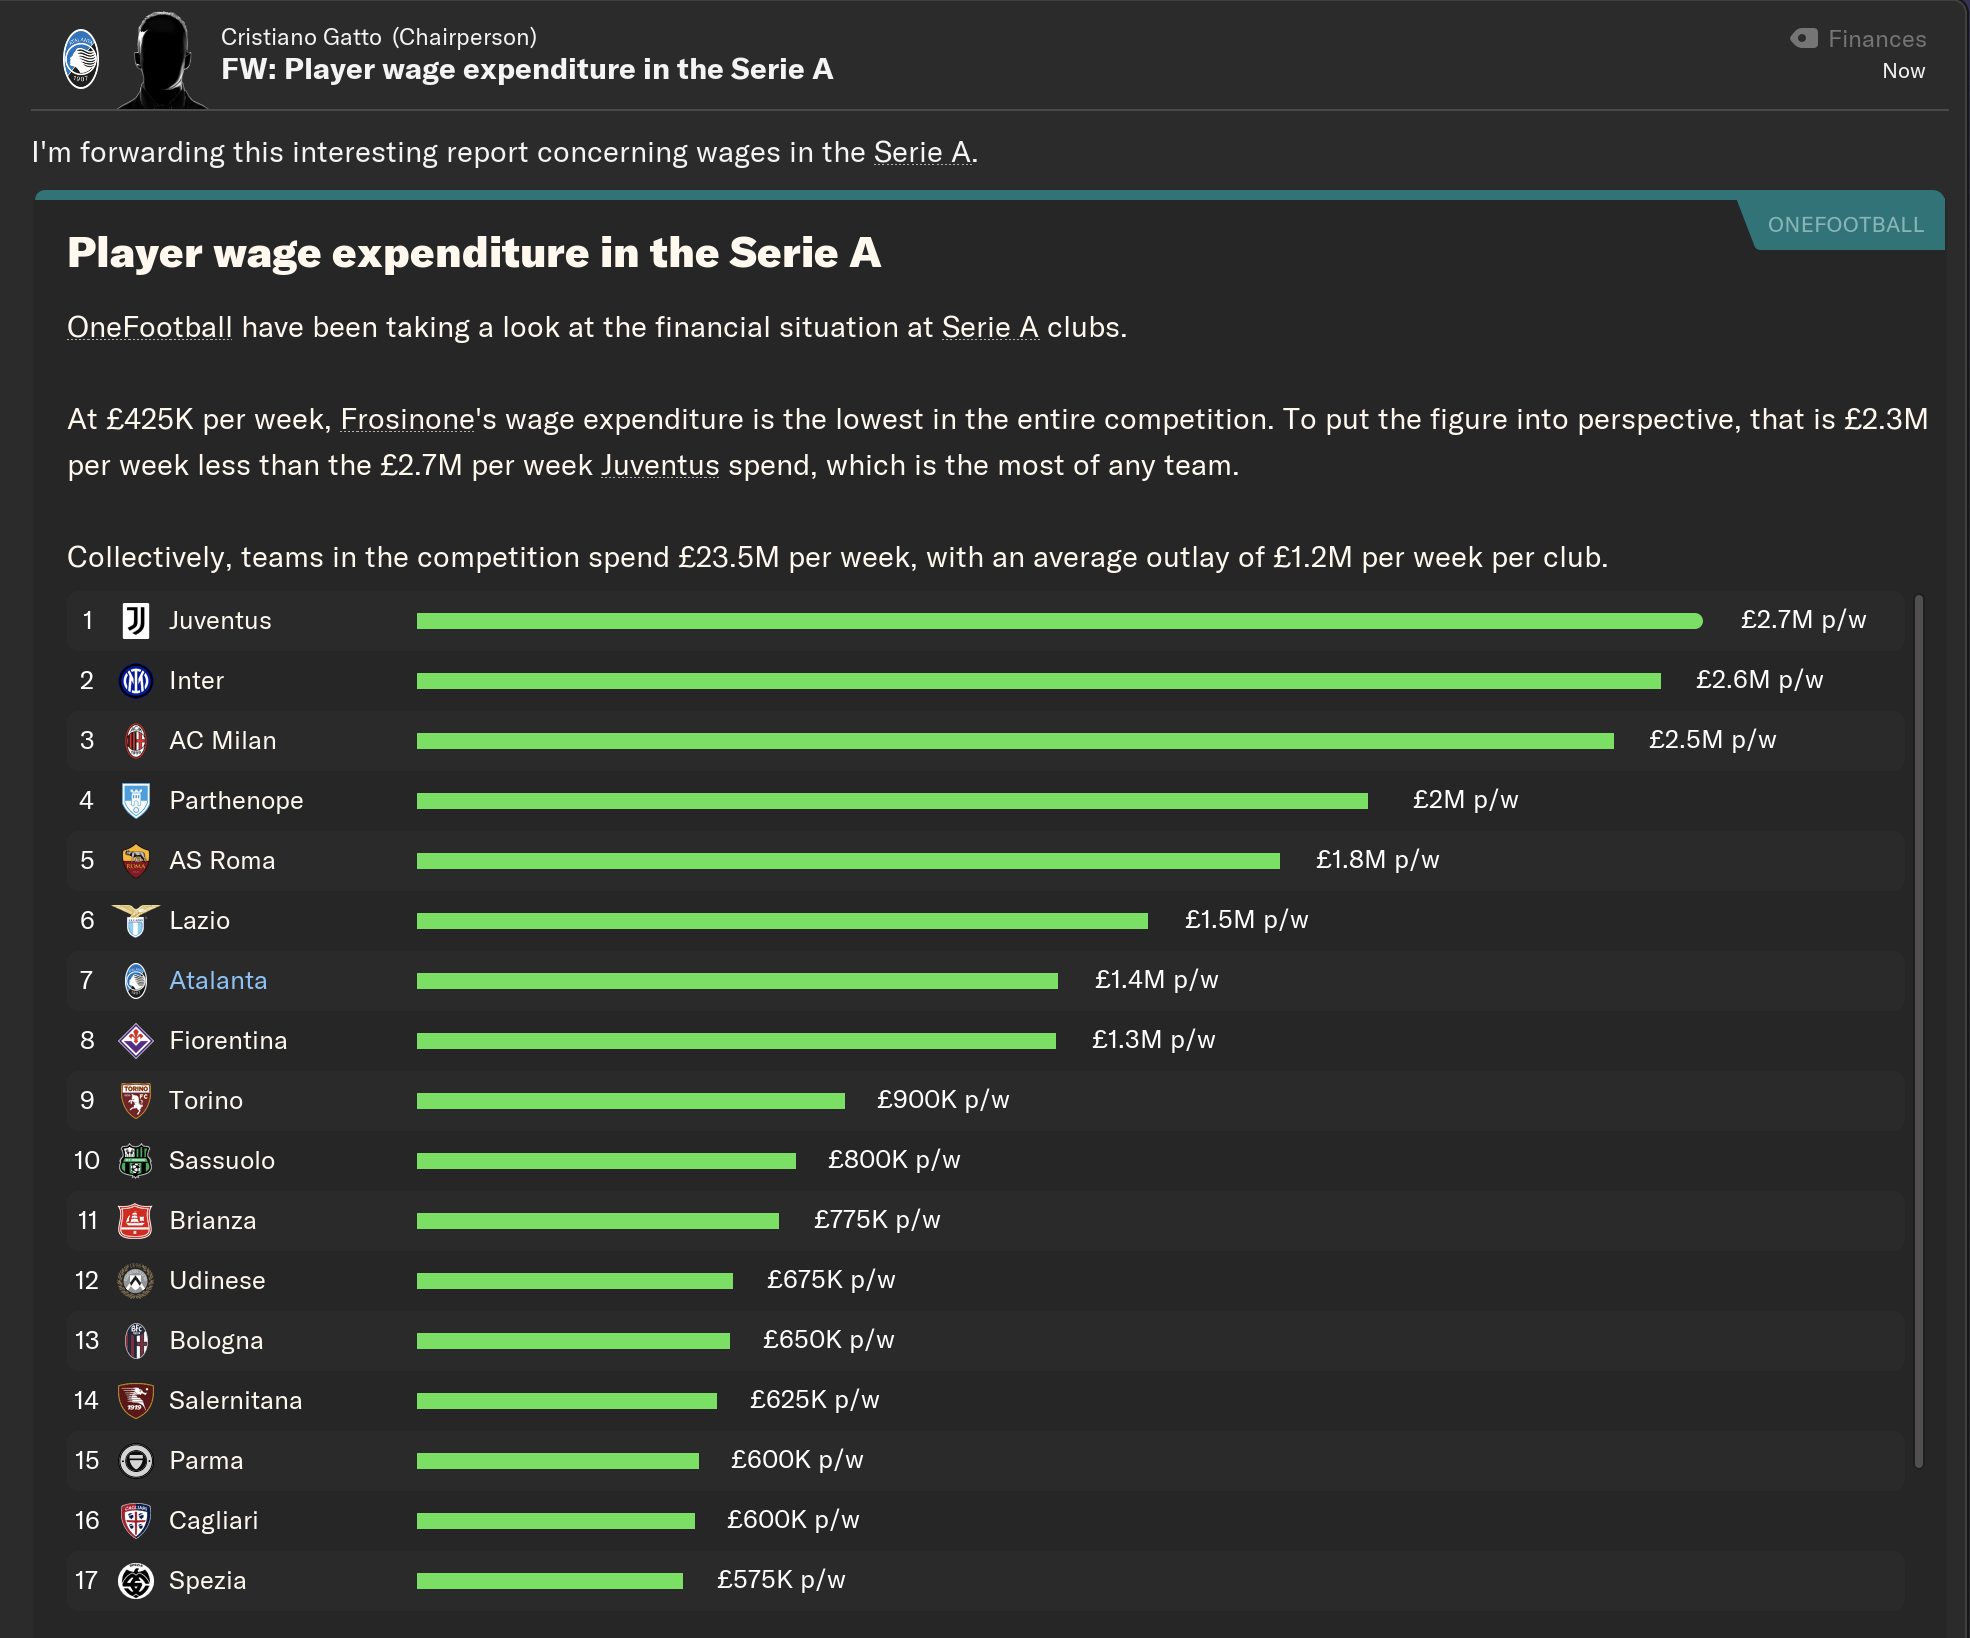
Task: Click the Sassuolo badge icon
Action: [x=136, y=1161]
